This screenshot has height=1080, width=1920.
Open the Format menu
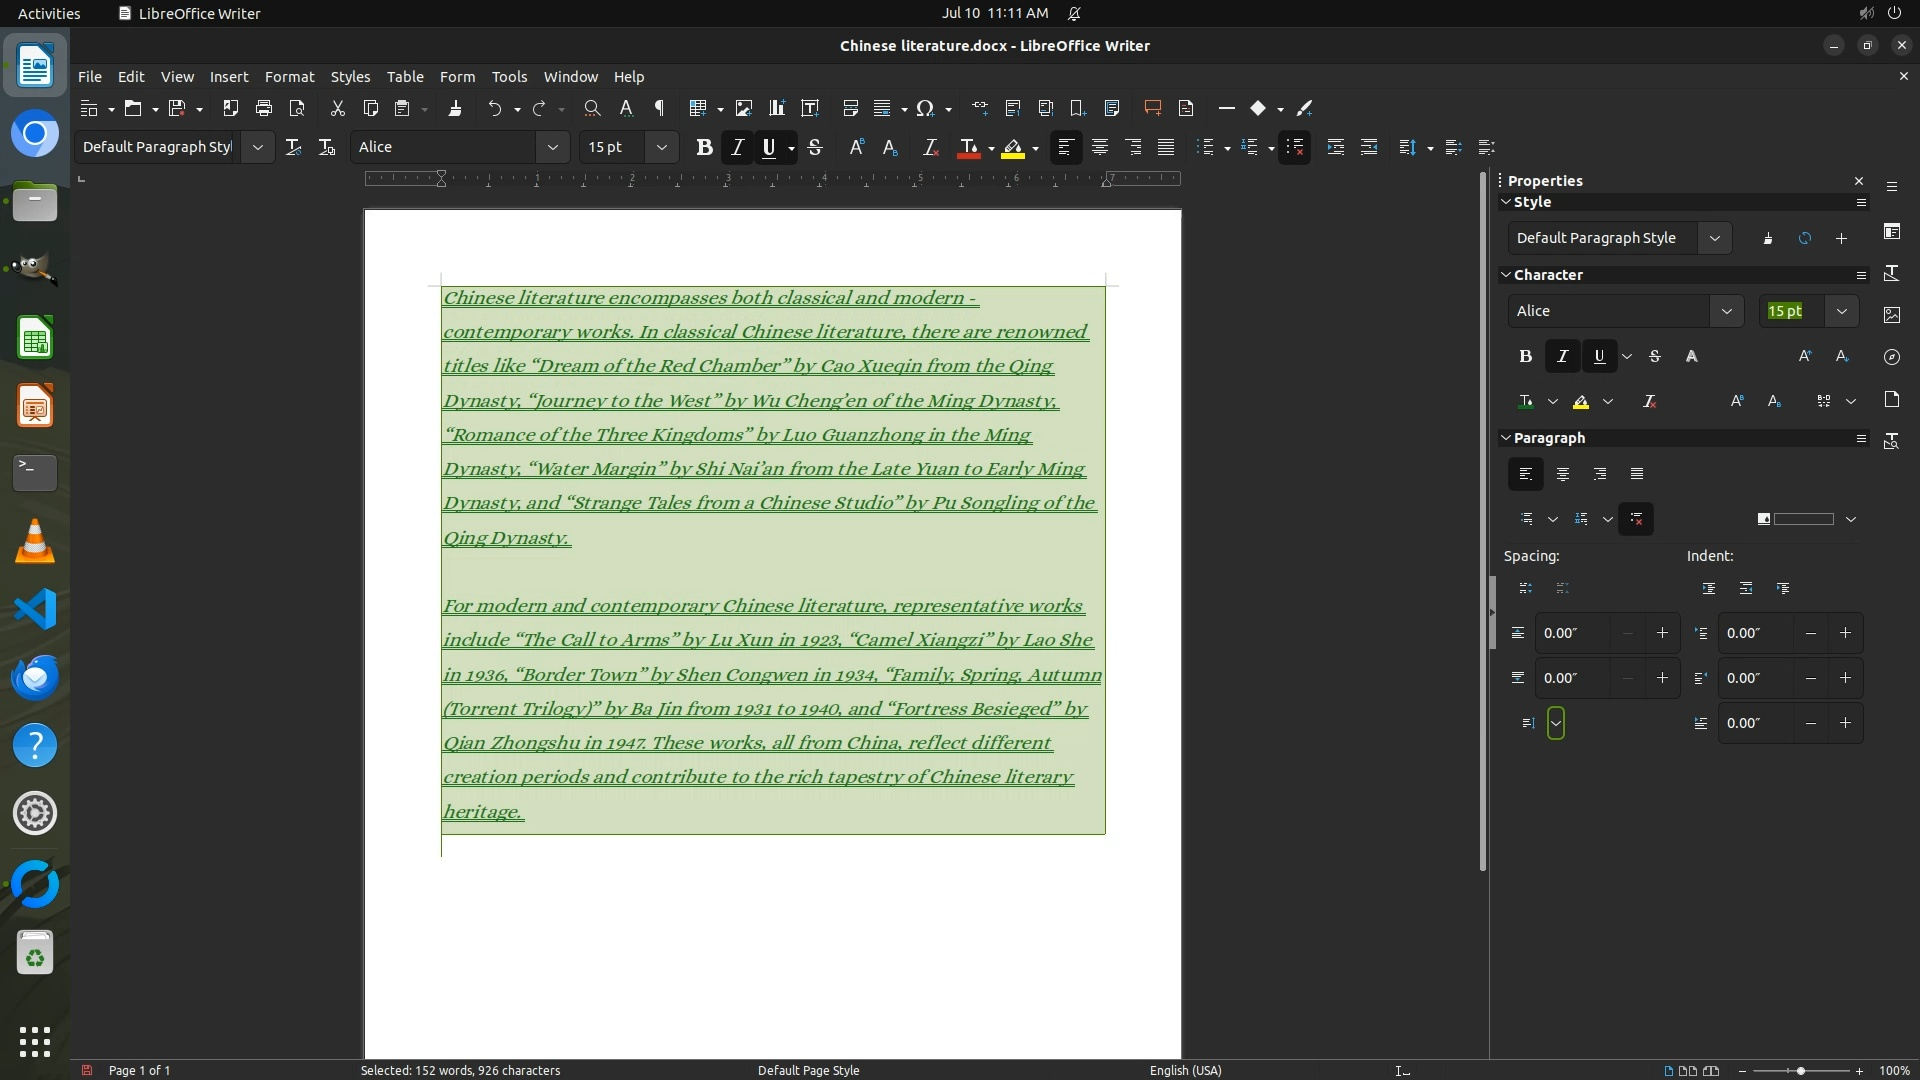[x=289, y=76]
